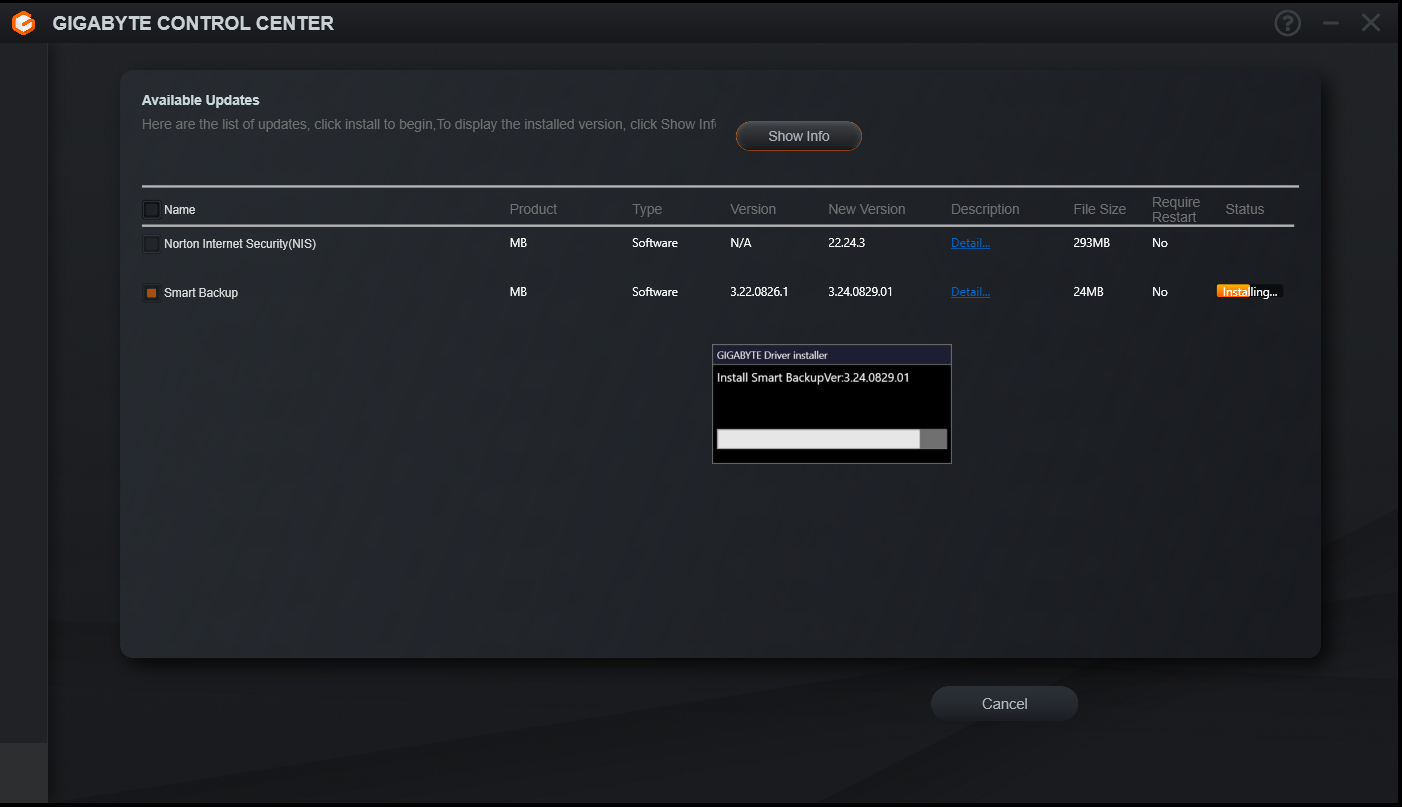This screenshot has height=807, width=1402.
Task: Click the File Size column header
Action: pyautogui.click(x=1099, y=209)
